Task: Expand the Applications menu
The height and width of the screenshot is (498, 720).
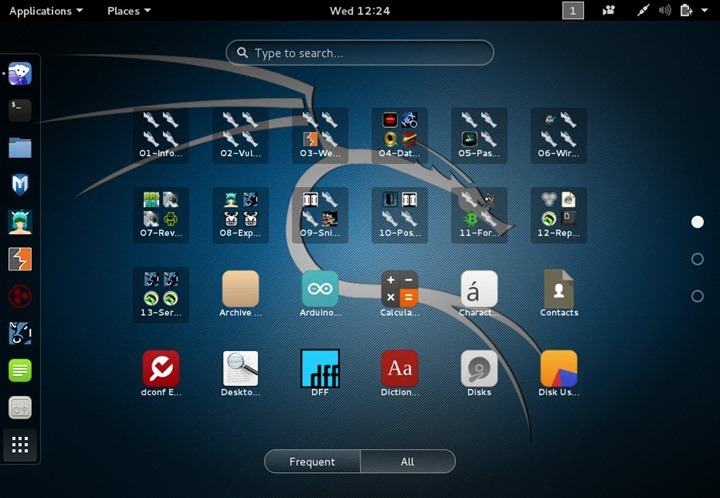Action: [46, 11]
